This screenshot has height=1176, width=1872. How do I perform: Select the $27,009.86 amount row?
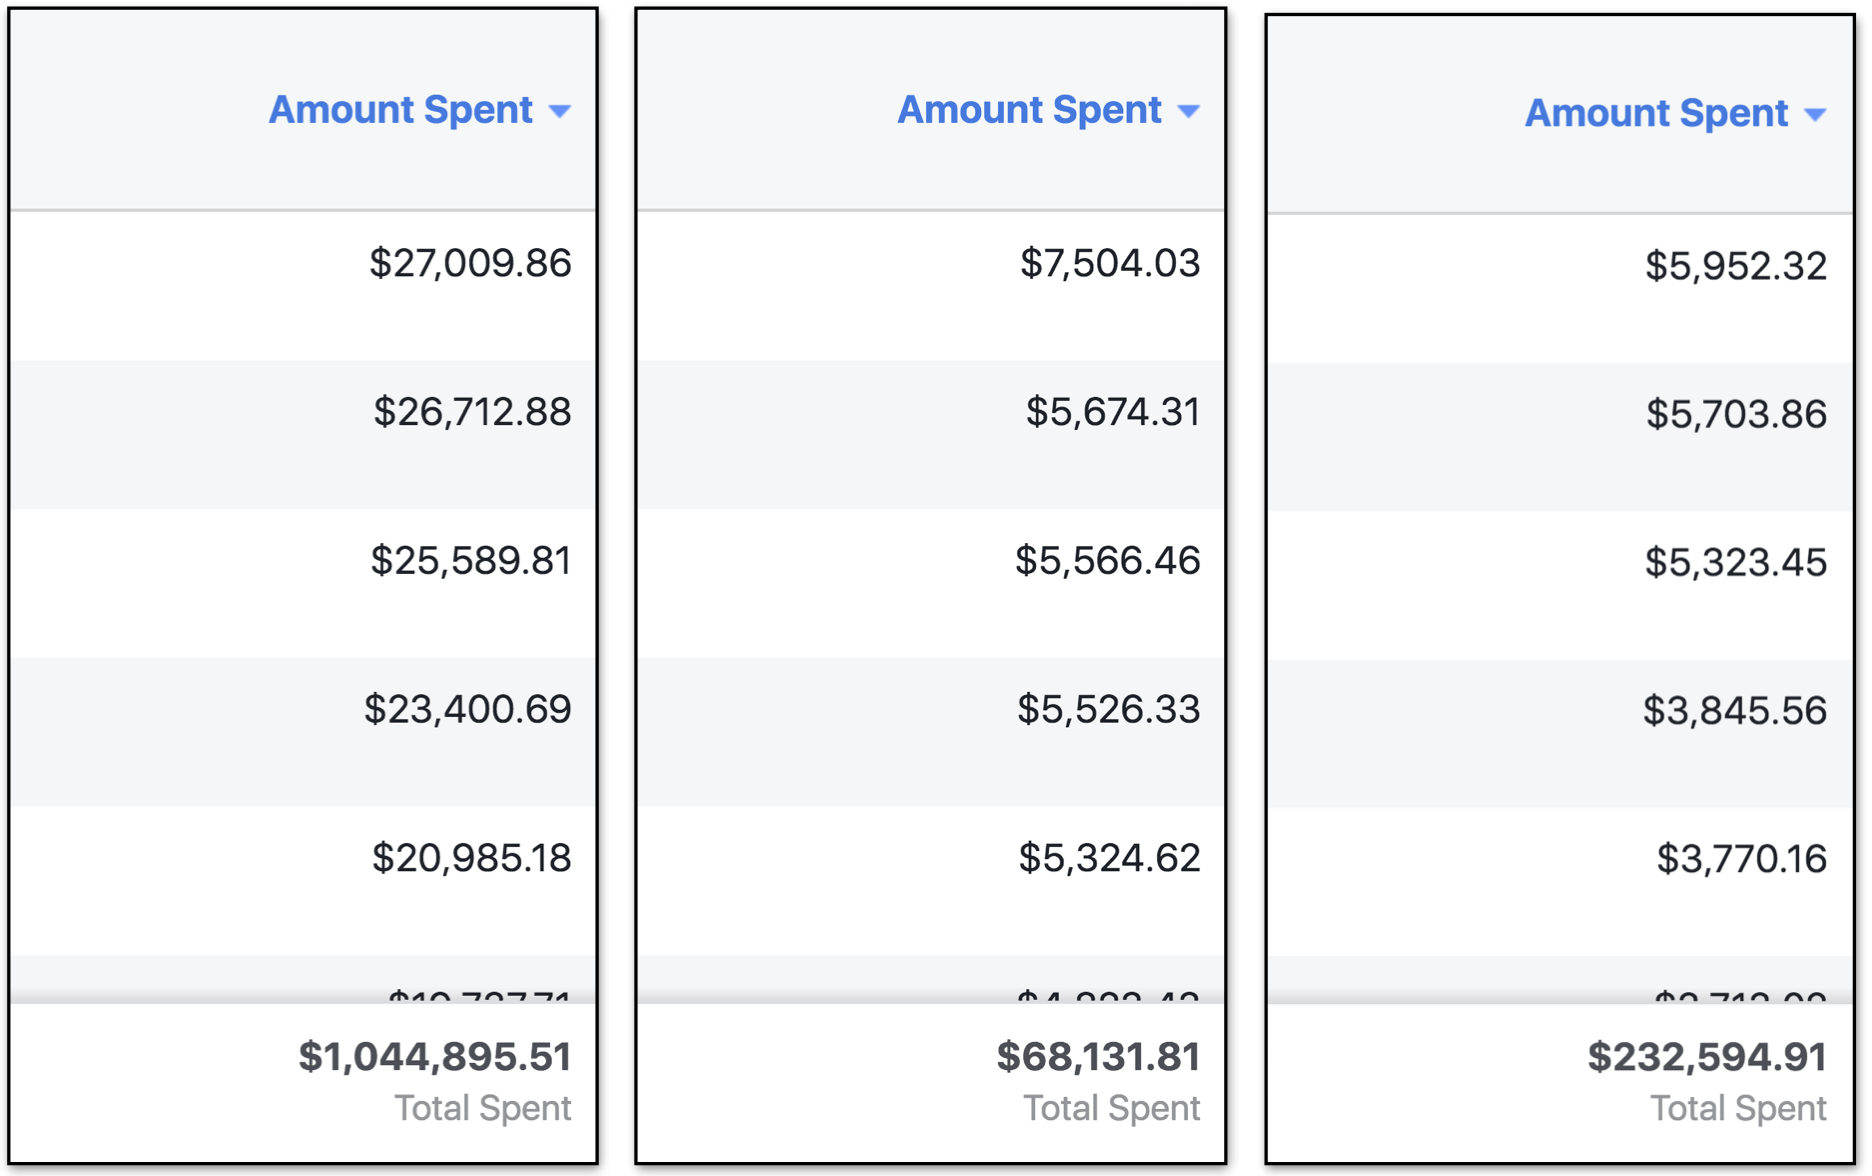470,263
